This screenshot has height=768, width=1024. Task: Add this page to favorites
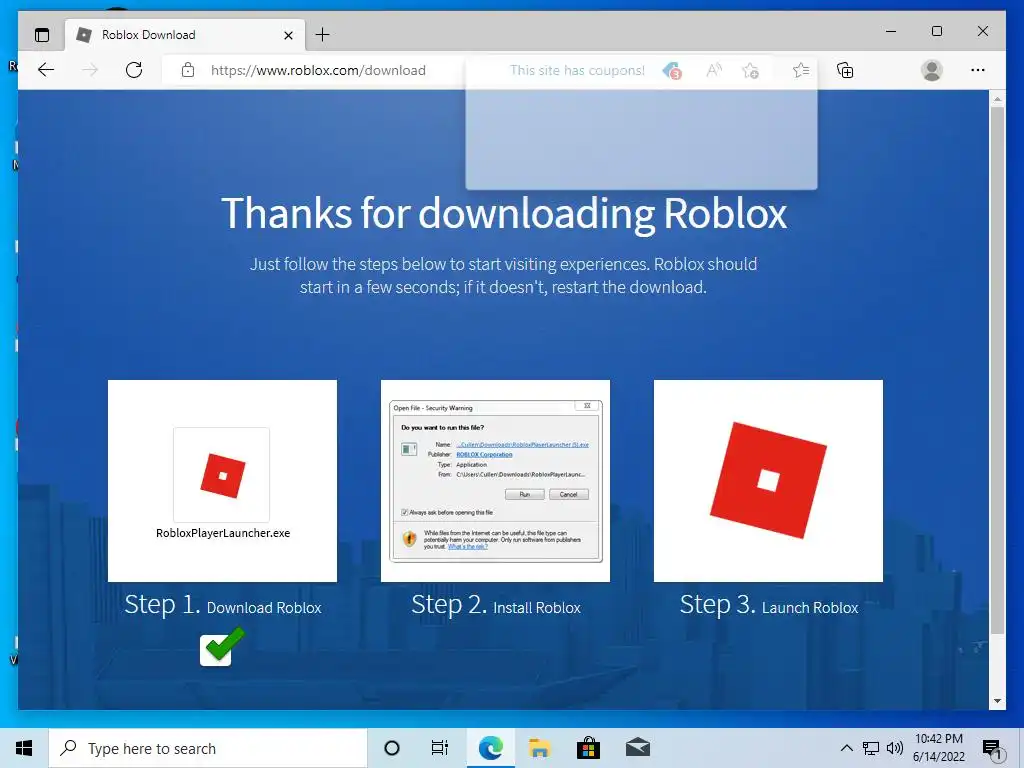tap(750, 70)
